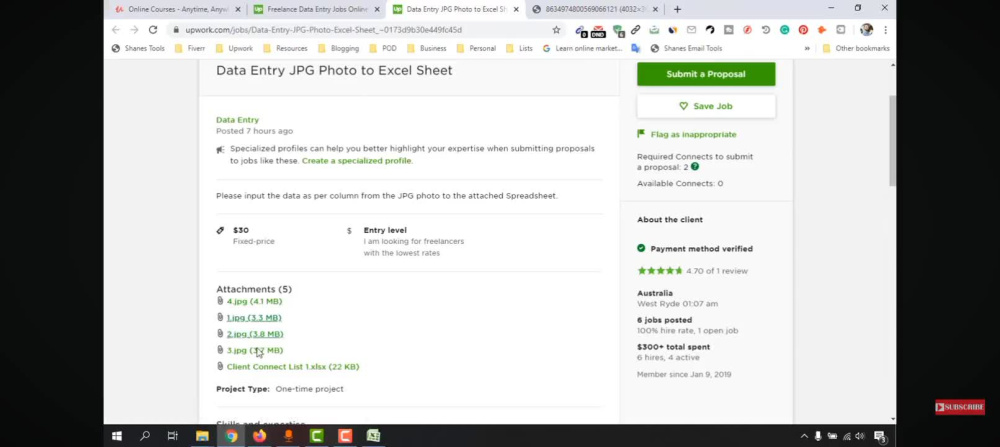
Task: Click the DND Gmail extension icon
Action: click(x=598, y=30)
